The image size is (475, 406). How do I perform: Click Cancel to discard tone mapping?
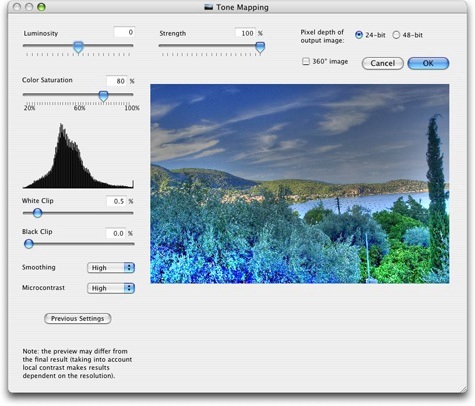click(383, 63)
